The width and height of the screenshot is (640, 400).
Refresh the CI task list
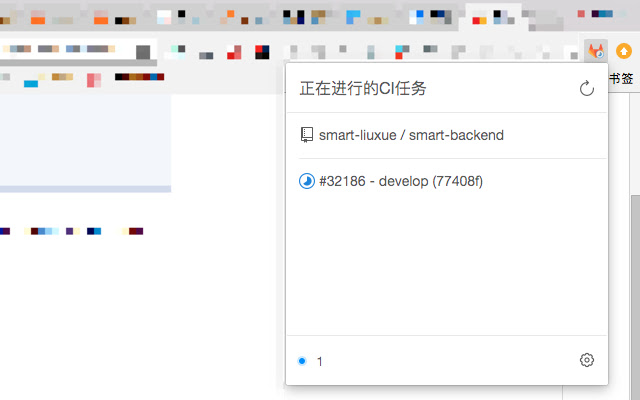tap(587, 88)
